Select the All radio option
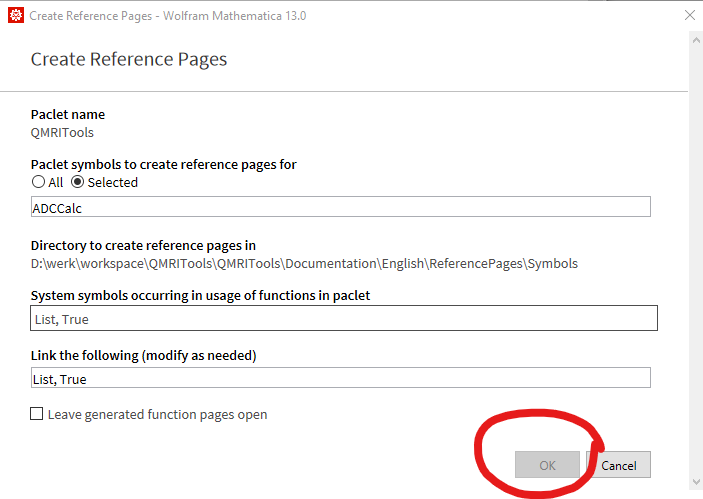 pos(39,182)
